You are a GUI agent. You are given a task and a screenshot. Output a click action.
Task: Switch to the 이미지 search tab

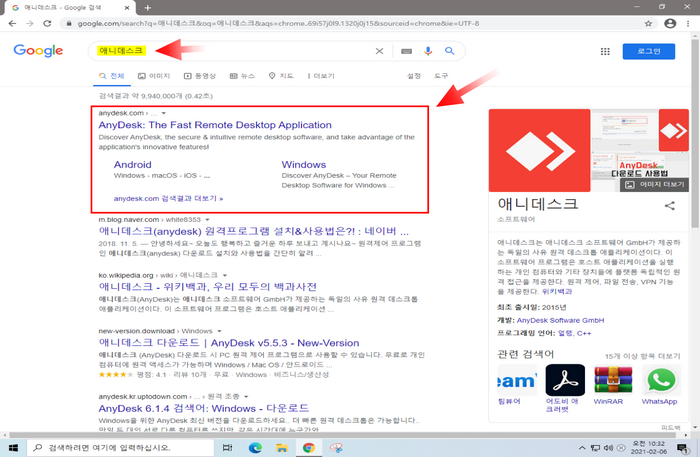point(154,76)
